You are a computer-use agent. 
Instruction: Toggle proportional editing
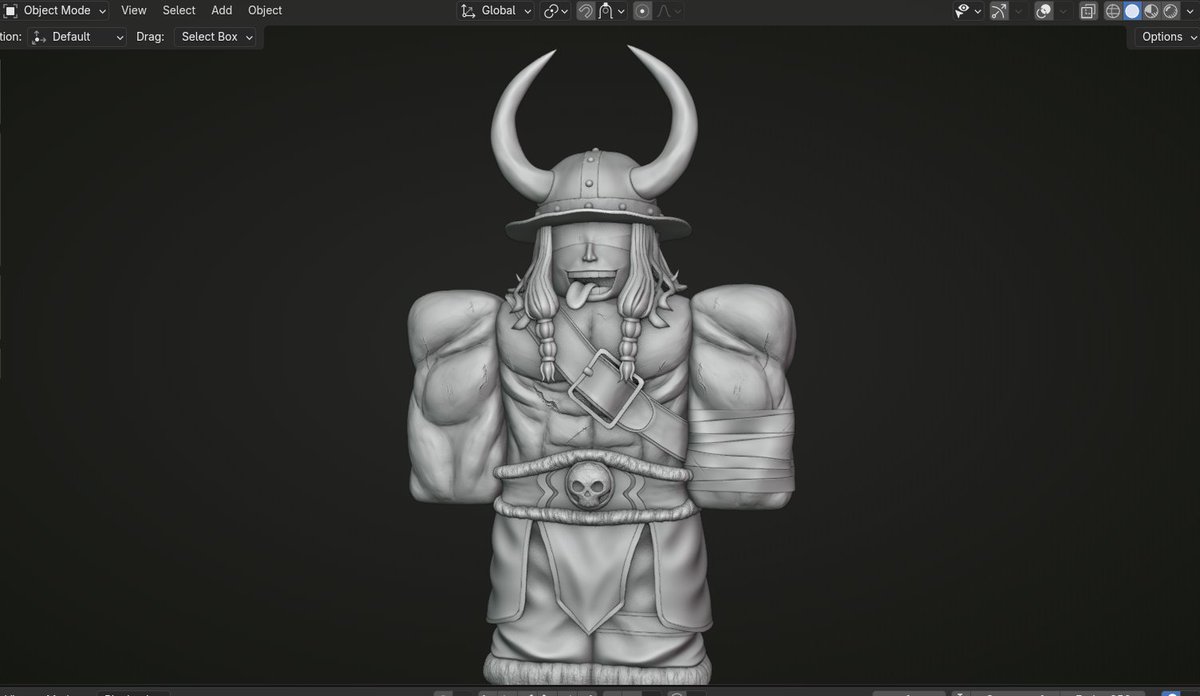pyautogui.click(x=643, y=11)
